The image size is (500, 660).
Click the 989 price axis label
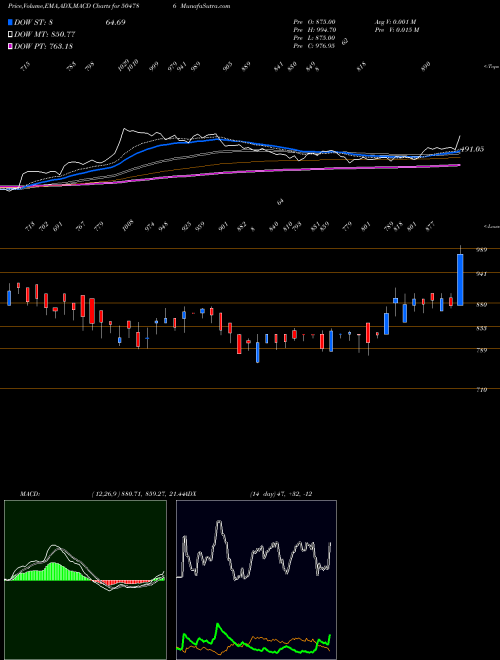click(481, 250)
